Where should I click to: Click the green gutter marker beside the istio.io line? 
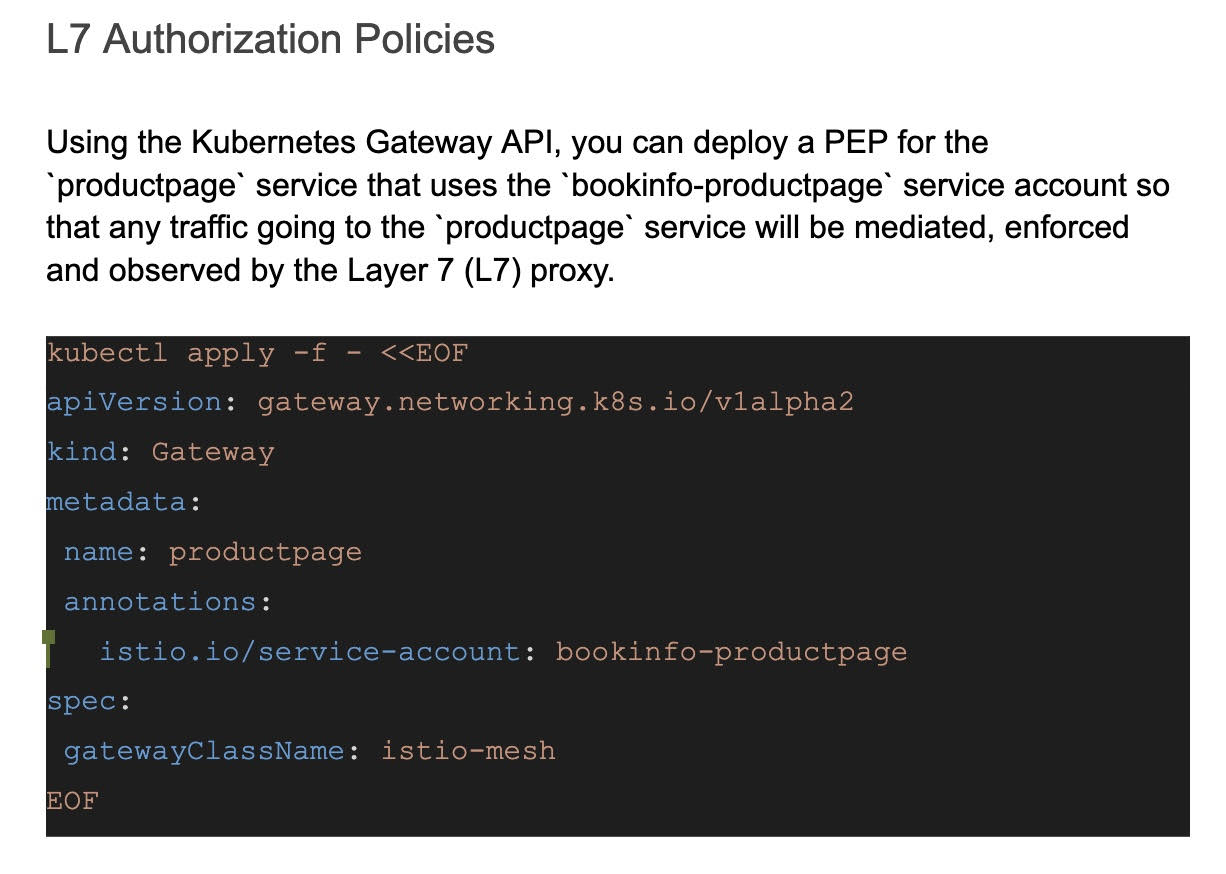click(48, 650)
